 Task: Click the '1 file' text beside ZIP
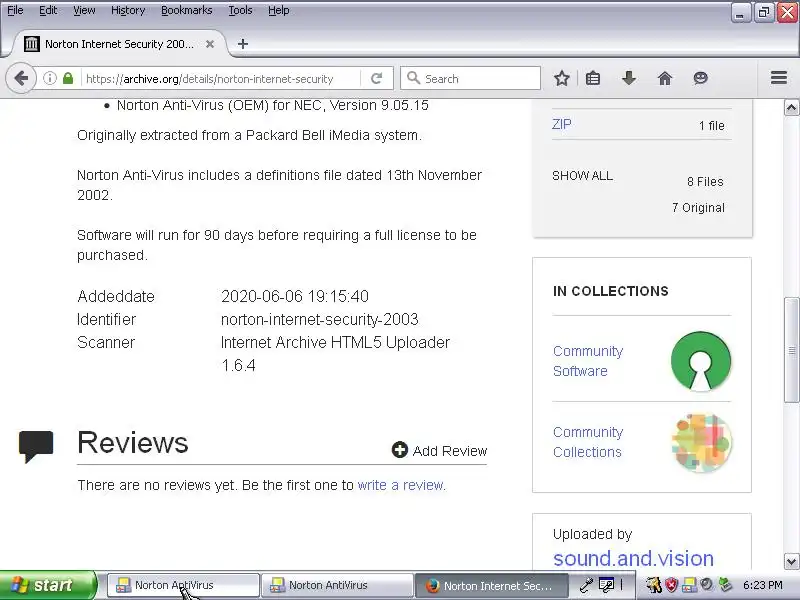click(x=711, y=126)
